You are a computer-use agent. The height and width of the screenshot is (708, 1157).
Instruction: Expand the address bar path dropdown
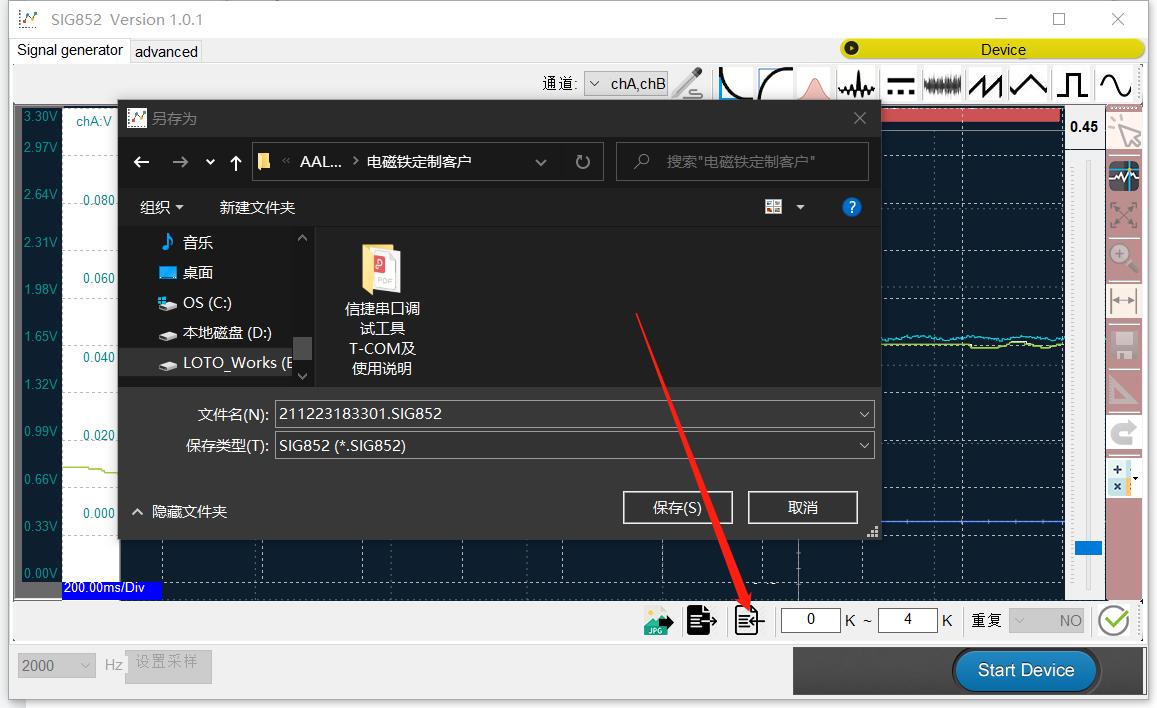click(x=541, y=162)
